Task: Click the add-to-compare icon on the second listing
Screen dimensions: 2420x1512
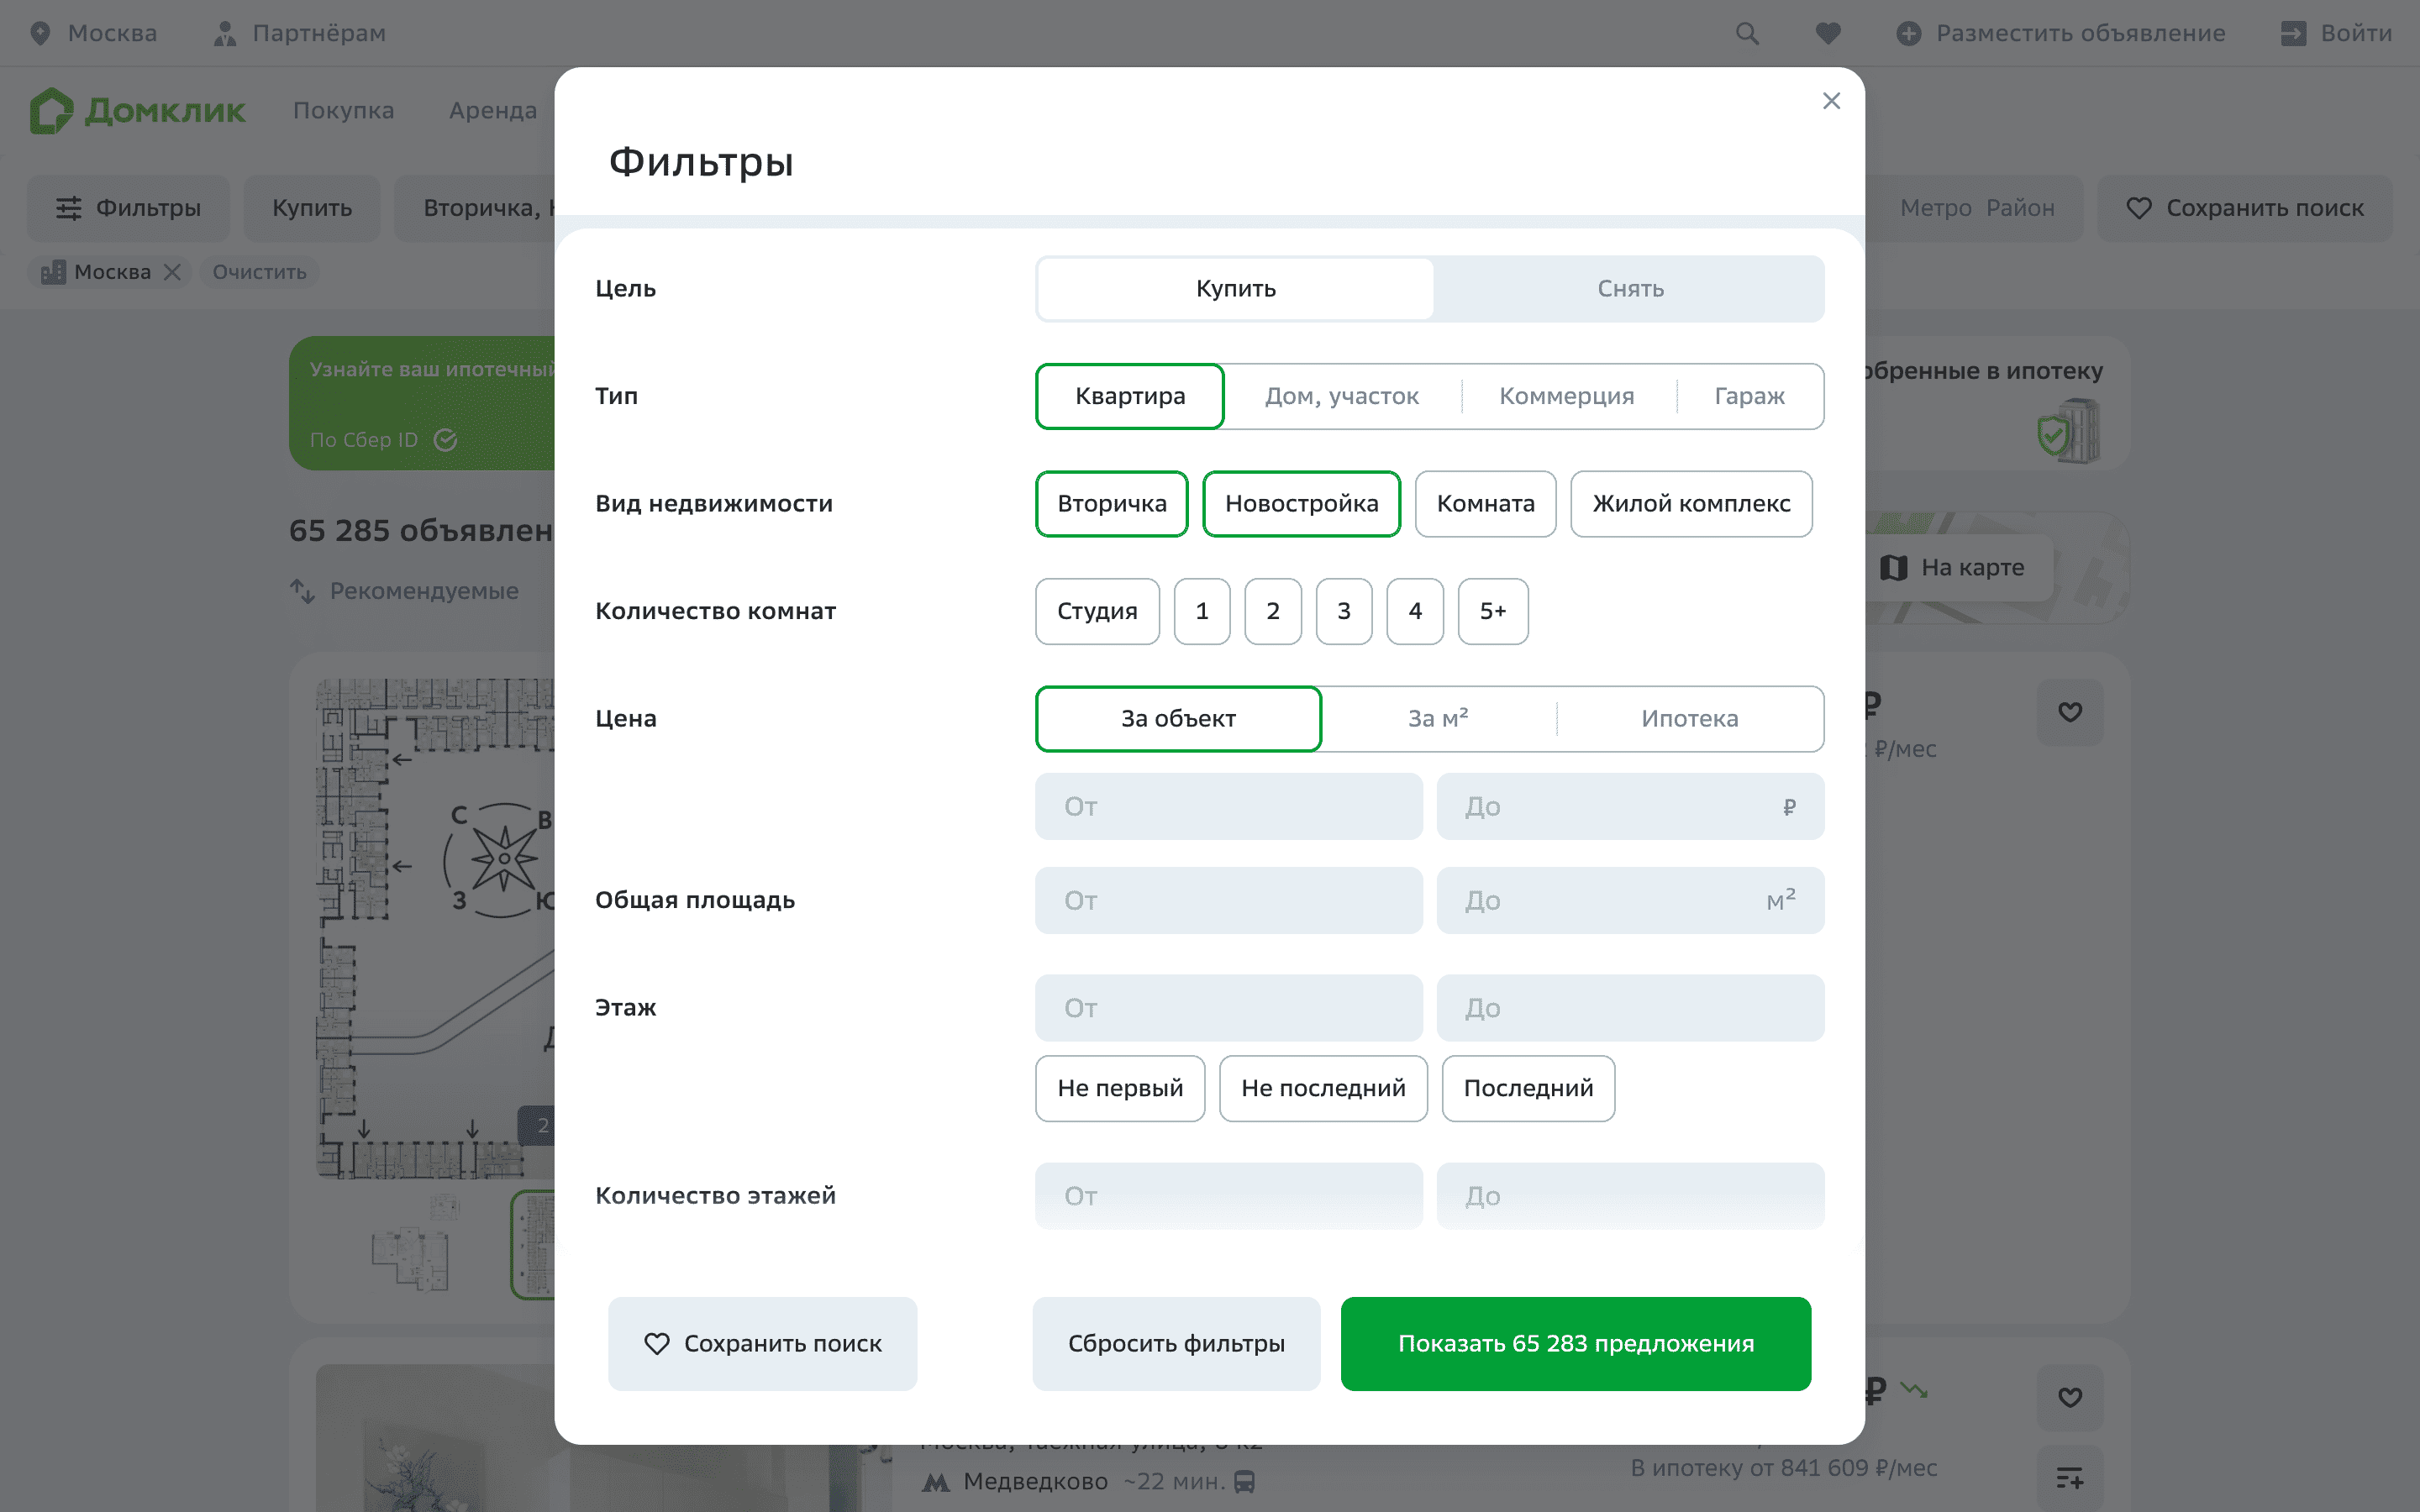Action: (x=2070, y=1477)
